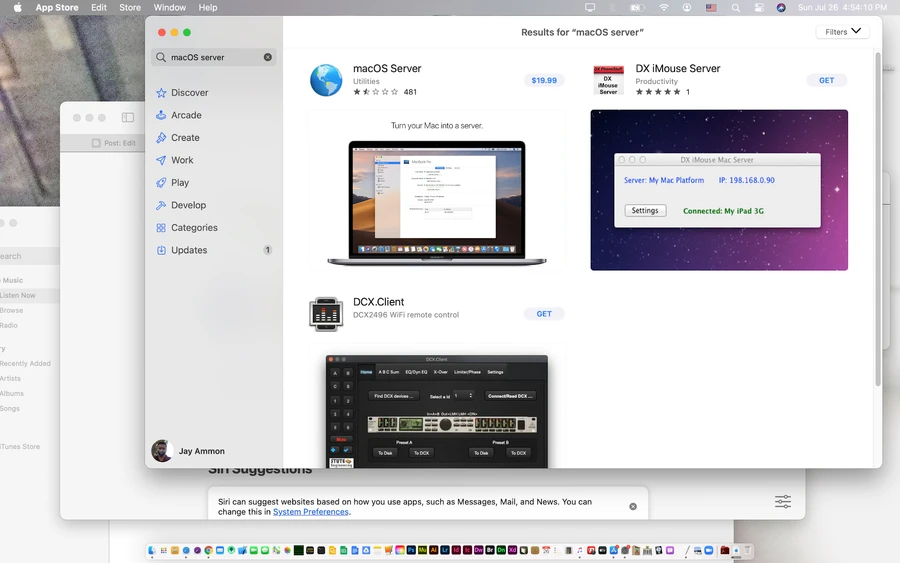Open the DX iMouse Server title
Image resolution: width=900 pixels, height=563 pixels.
point(677,68)
